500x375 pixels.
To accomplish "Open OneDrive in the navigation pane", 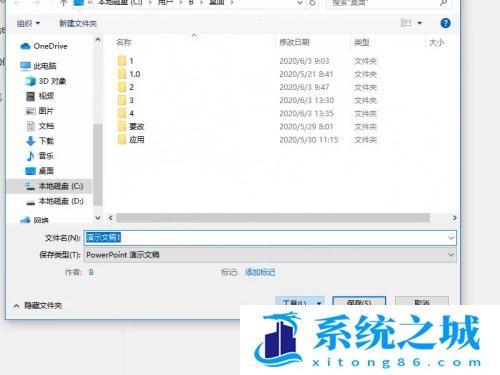I will pyautogui.click(x=50, y=46).
